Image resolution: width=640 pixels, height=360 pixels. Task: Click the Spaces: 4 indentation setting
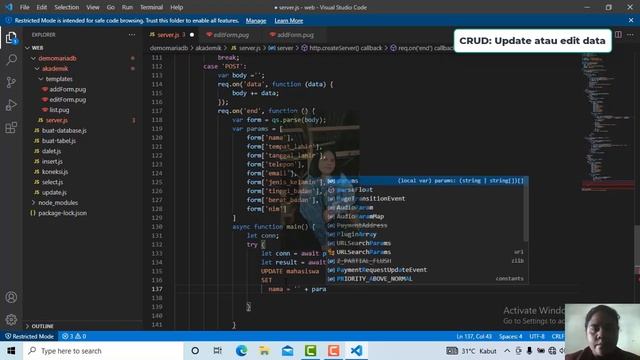pos(510,336)
